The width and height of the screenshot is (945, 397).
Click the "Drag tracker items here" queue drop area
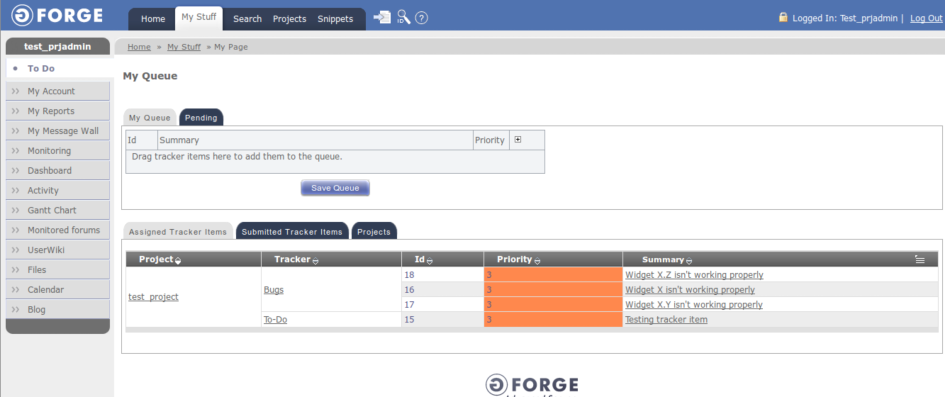click(x=335, y=161)
